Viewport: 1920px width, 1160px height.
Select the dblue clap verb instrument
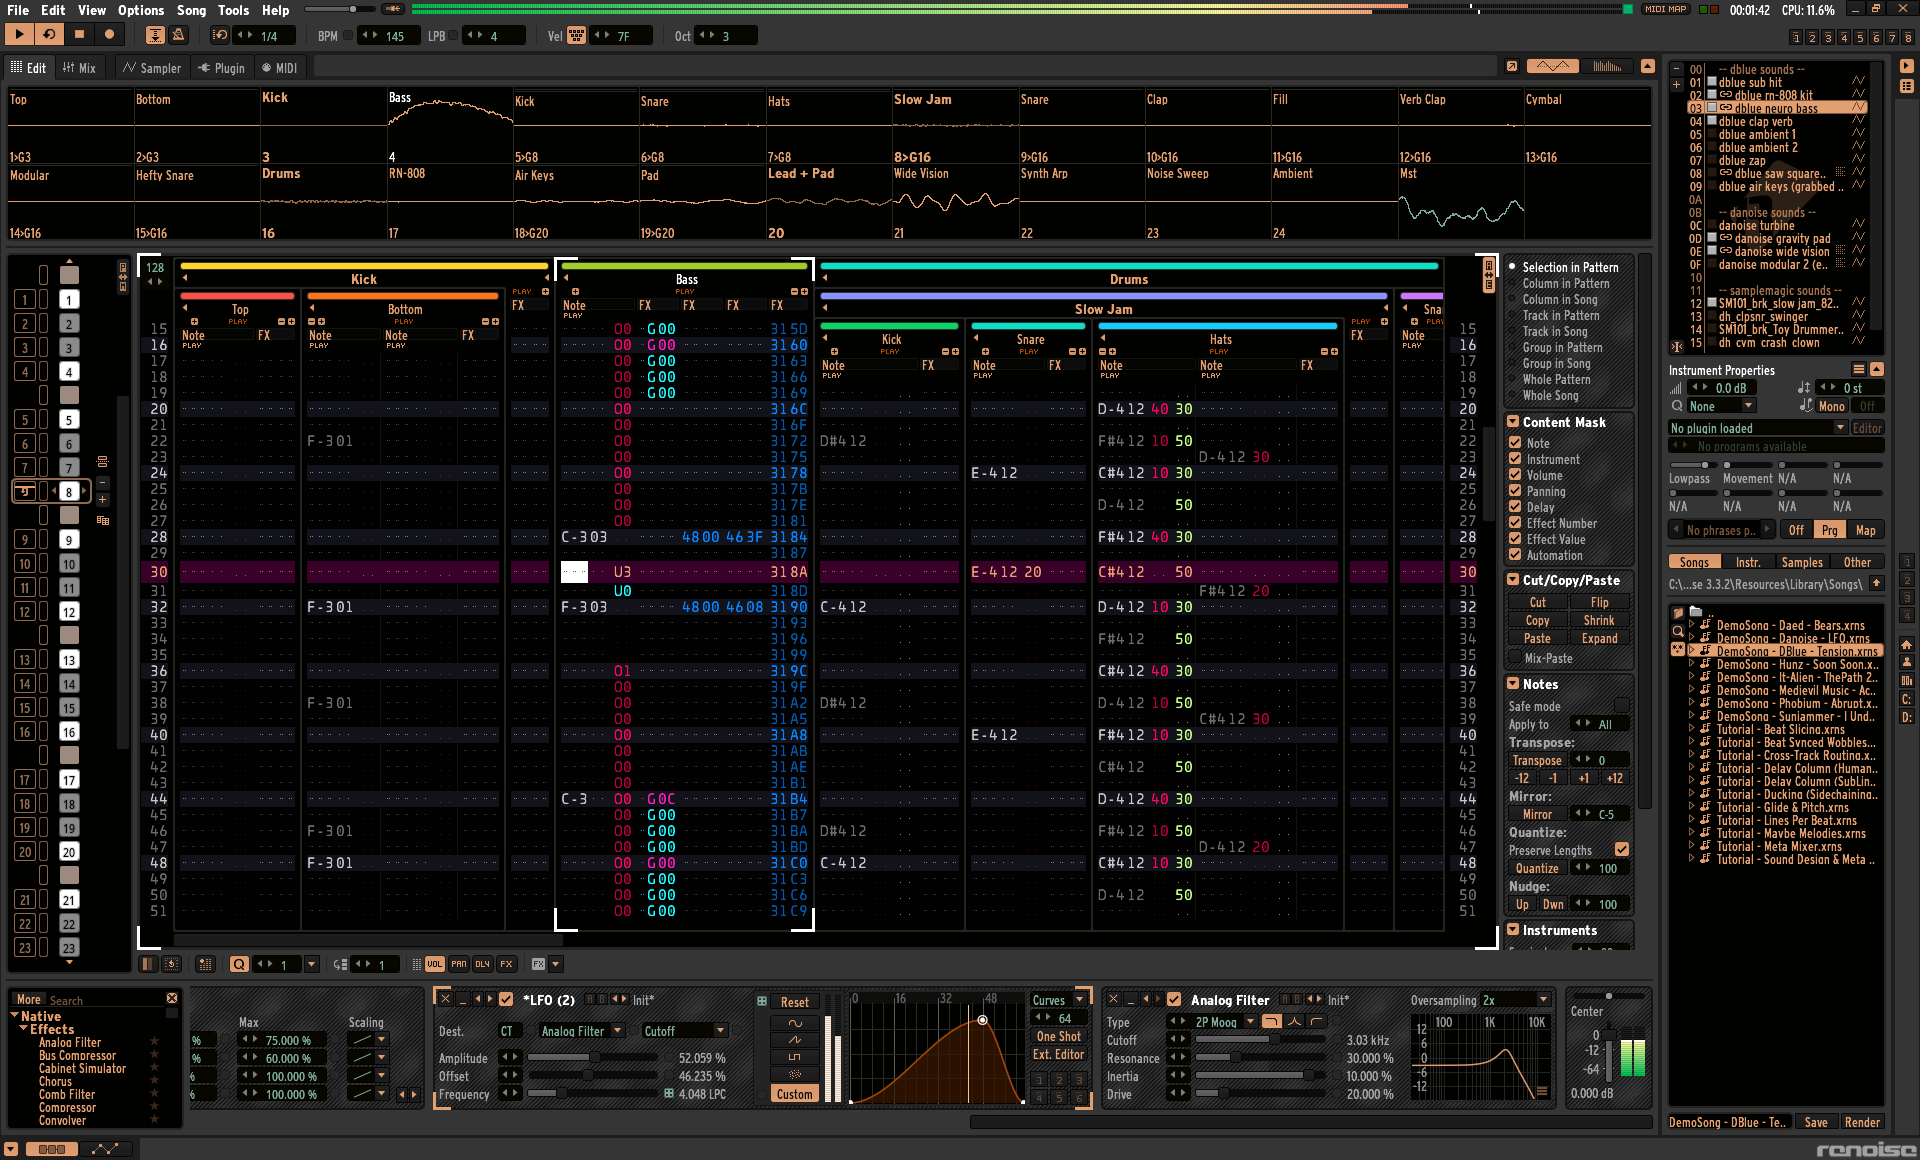tap(1755, 121)
